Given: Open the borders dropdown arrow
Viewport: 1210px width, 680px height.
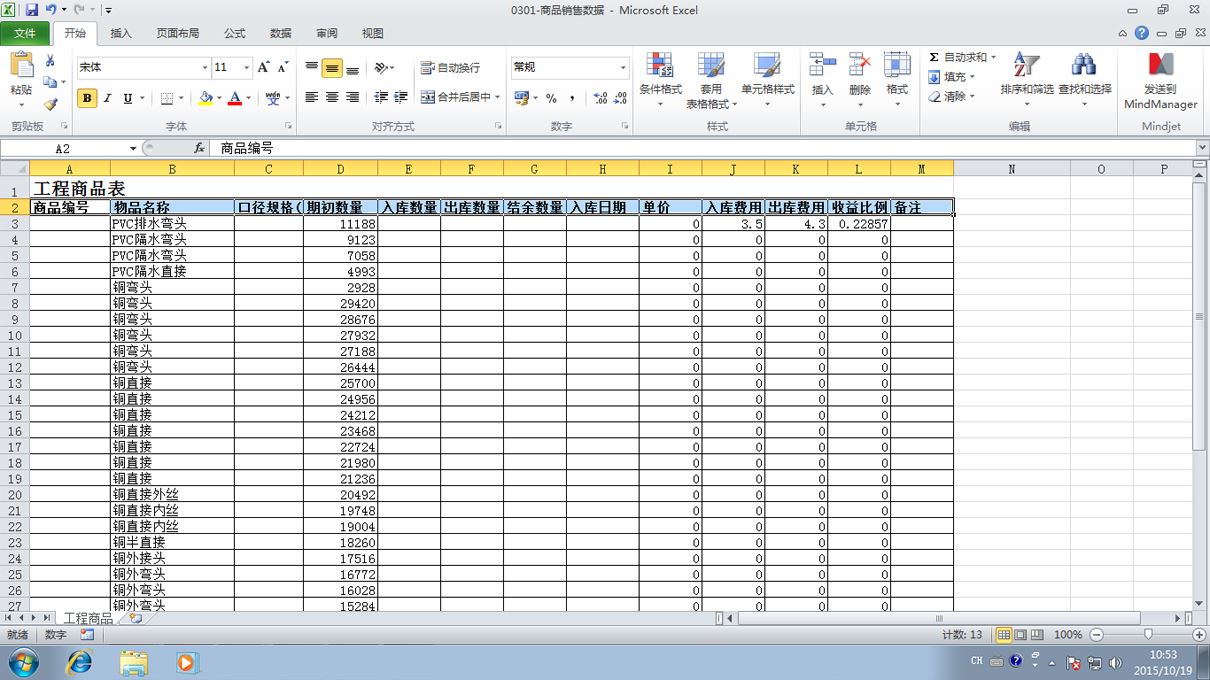Looking at the screenshot, I should (x=182, y=98).
